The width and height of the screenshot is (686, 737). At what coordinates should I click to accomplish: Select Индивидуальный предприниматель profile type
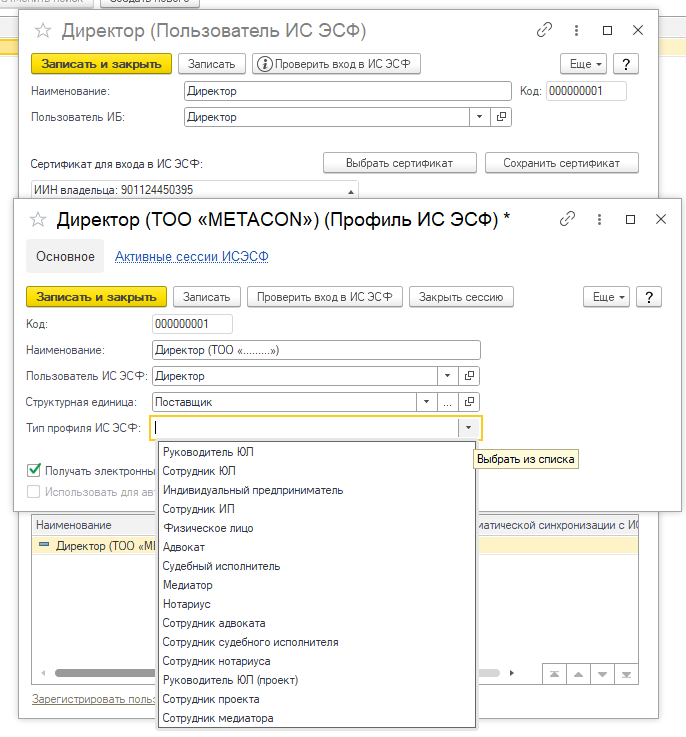[252, 490]
